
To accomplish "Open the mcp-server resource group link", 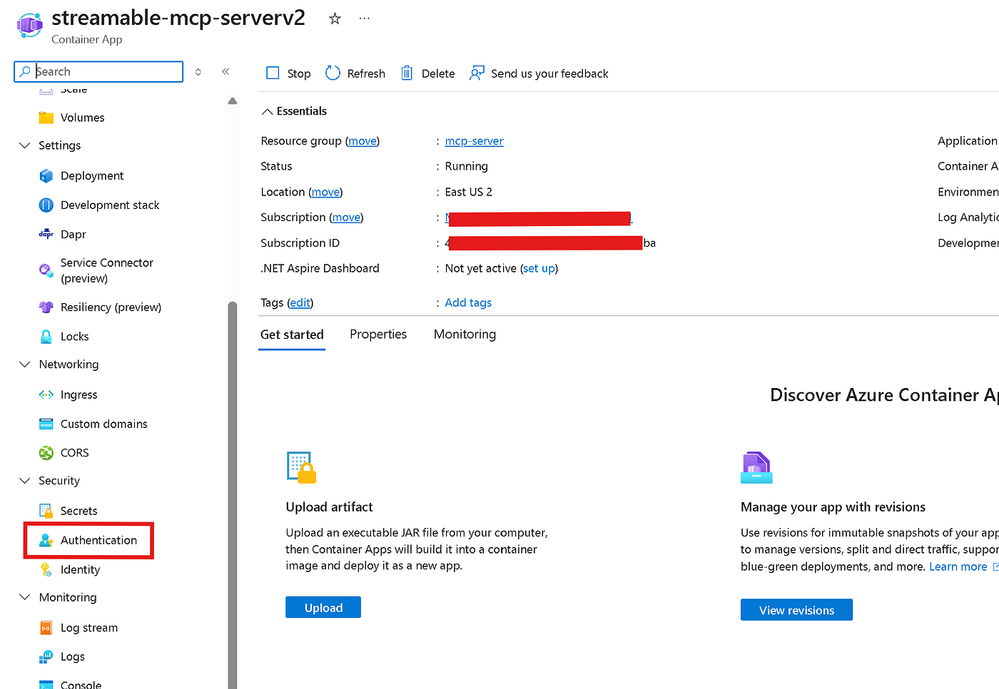I will pos(474,141).
